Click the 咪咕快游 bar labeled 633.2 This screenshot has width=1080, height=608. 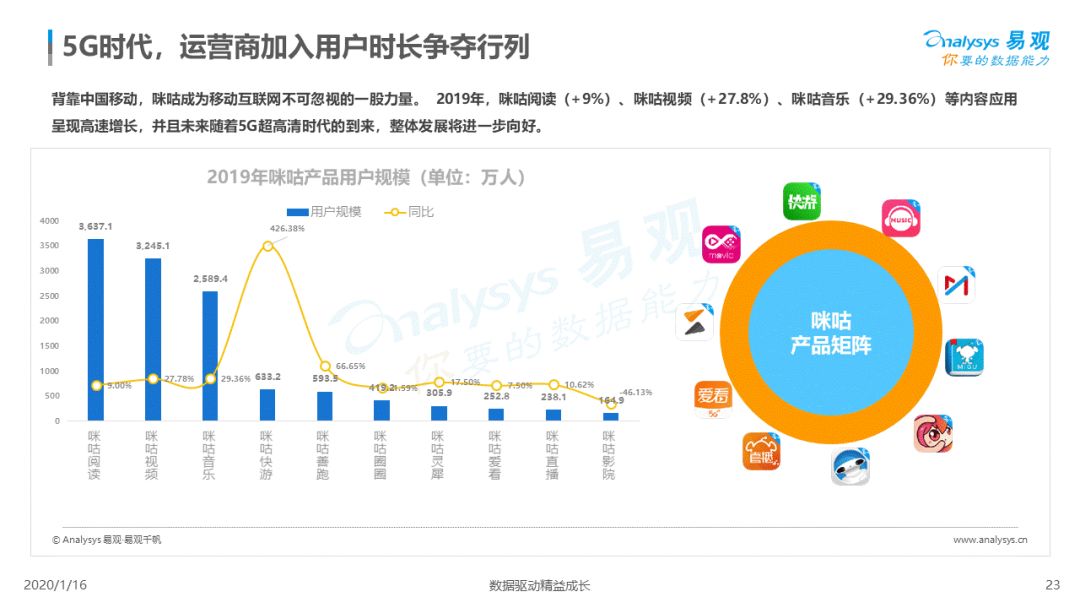[x=267, y=405]
